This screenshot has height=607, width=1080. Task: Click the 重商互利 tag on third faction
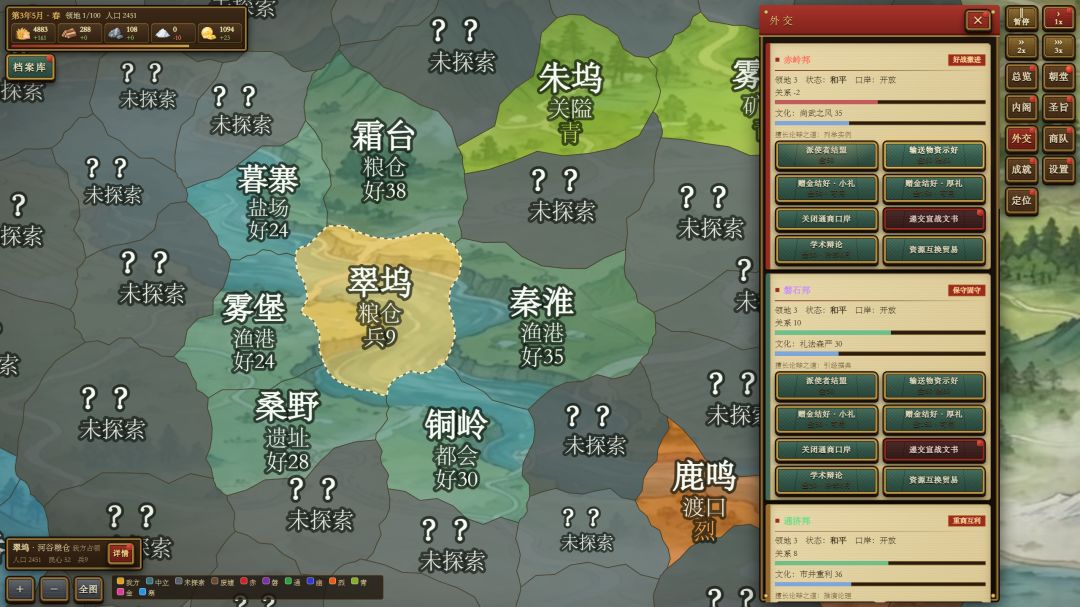966,521
